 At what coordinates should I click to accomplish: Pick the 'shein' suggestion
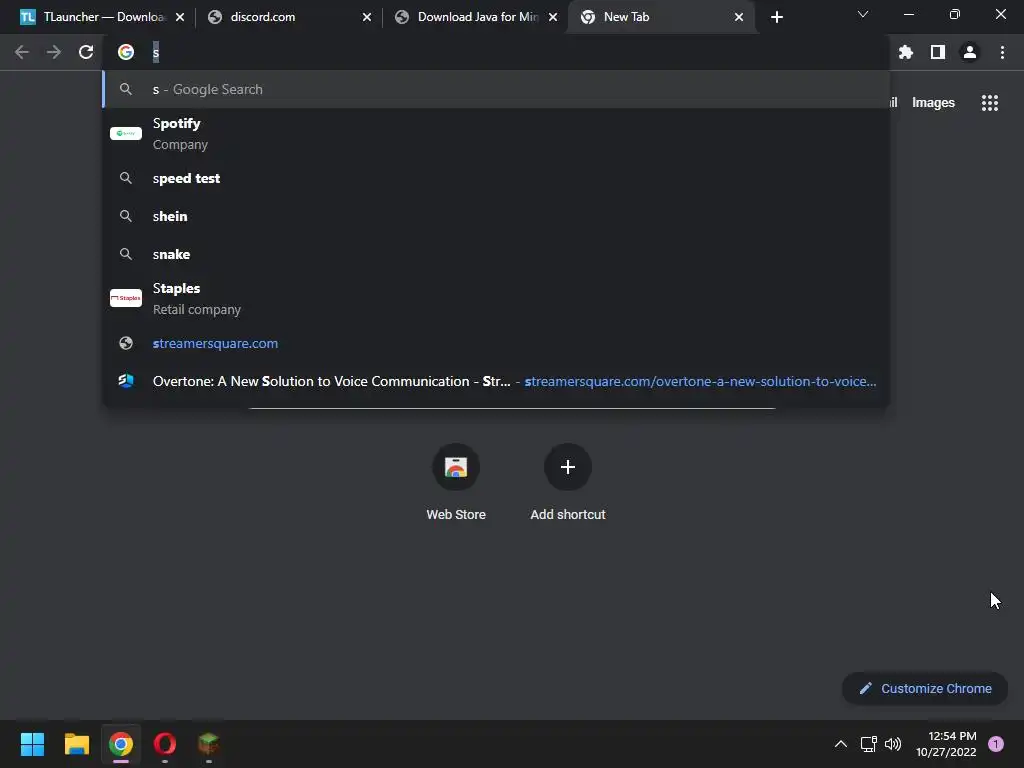coord(496,216)
